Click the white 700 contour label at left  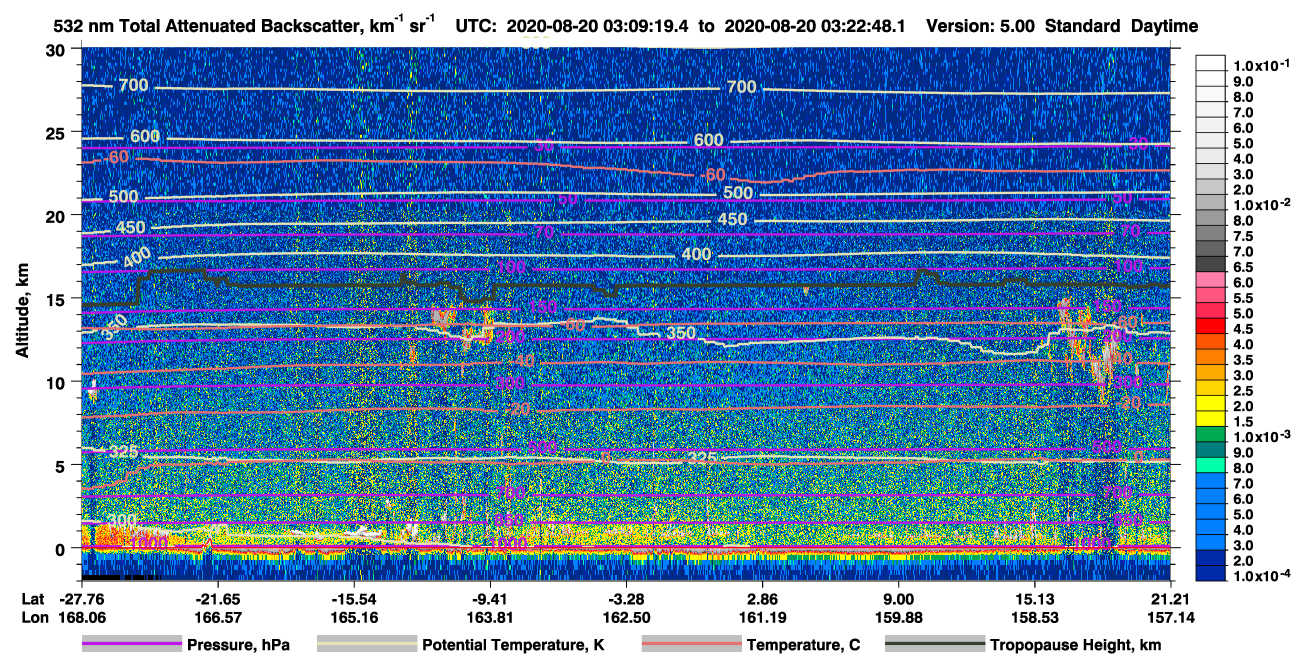133,86
